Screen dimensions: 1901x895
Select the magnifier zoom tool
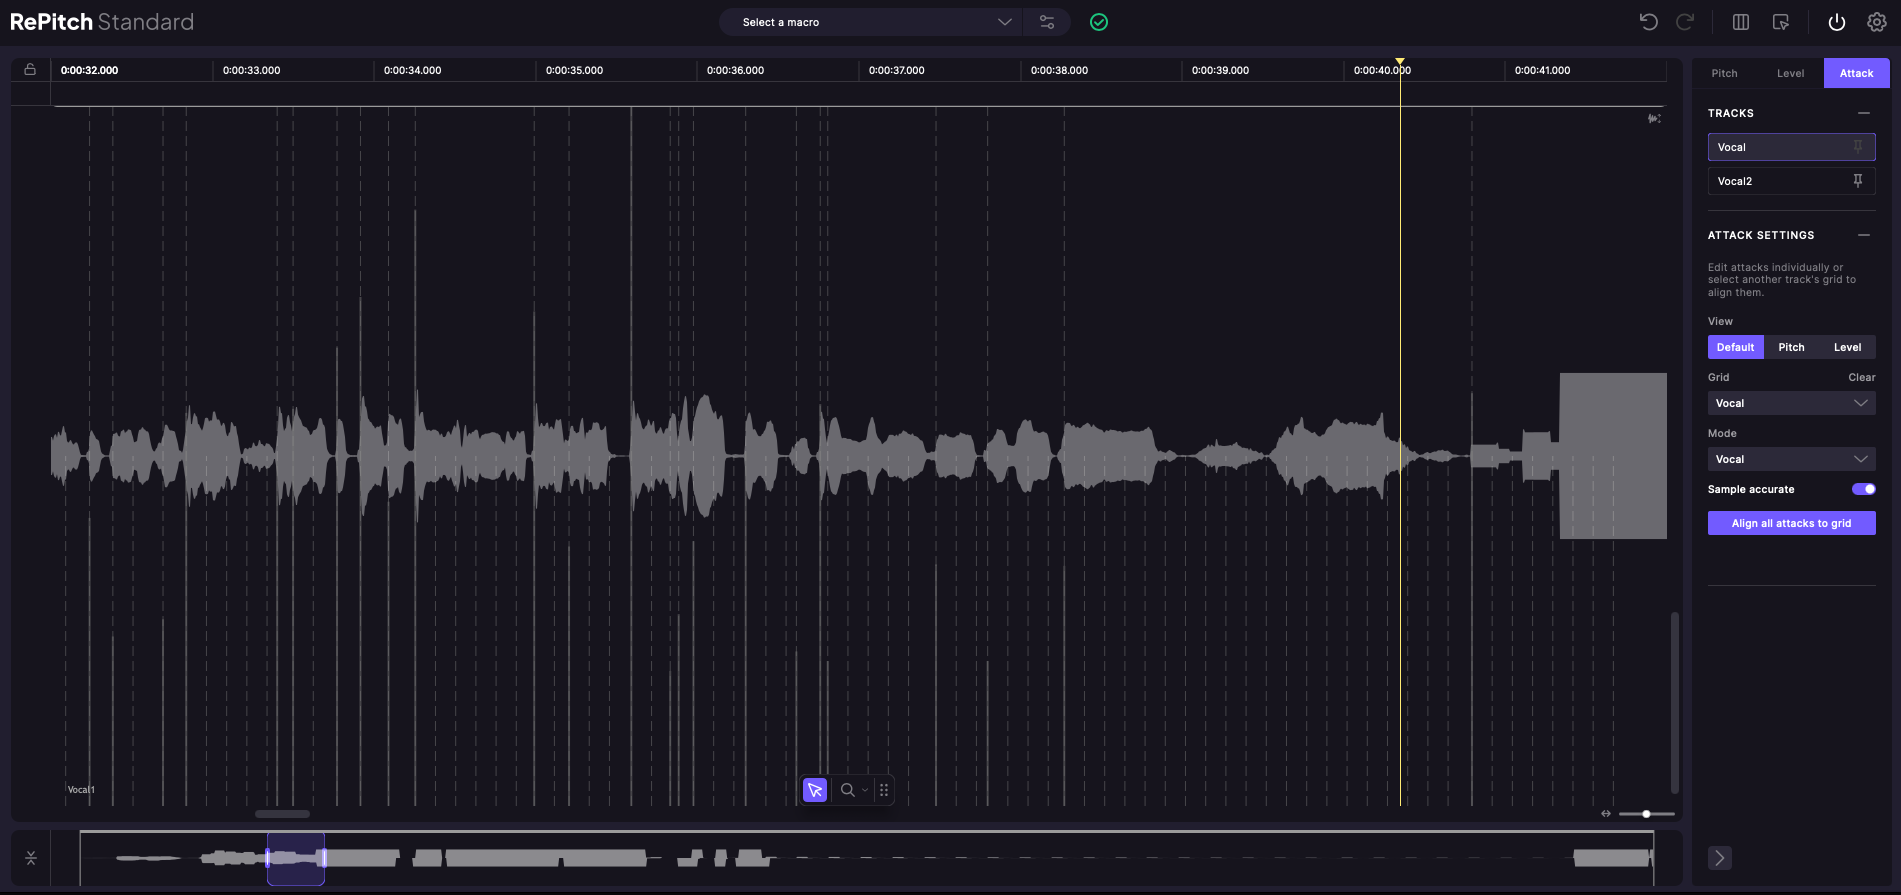pos(848,790)
